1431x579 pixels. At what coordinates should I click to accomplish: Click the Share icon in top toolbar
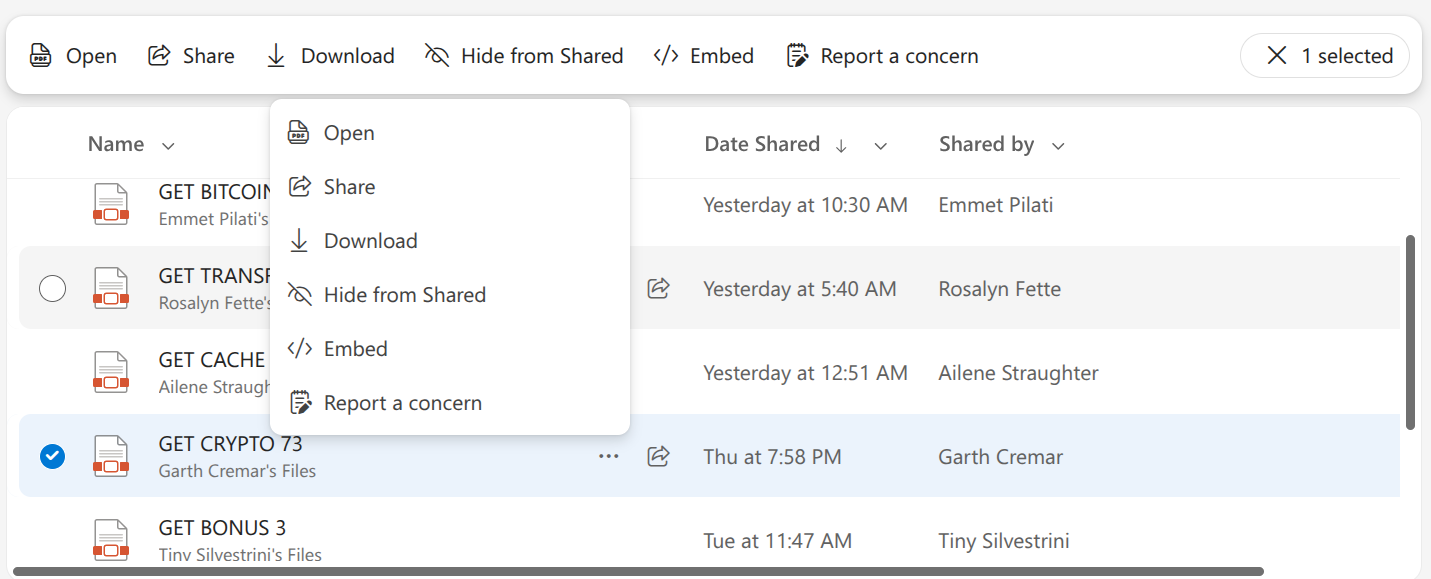pos(158,56)
